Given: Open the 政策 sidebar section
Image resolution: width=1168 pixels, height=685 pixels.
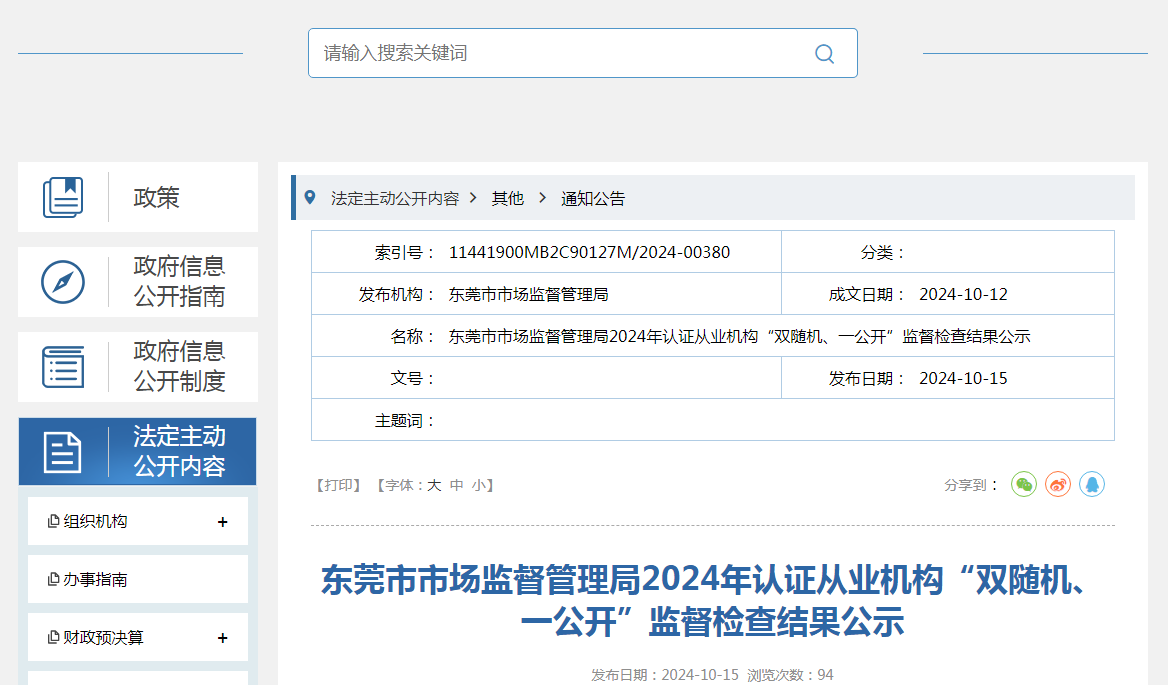Looking at the screenshot, I should click(x=157, y=198).
